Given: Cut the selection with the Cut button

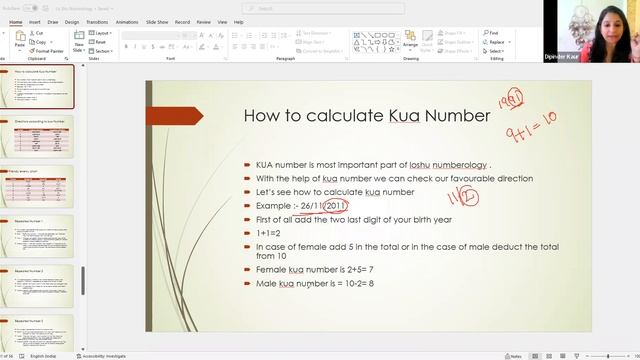Looking at the screenshot, I should click(36, 33).
